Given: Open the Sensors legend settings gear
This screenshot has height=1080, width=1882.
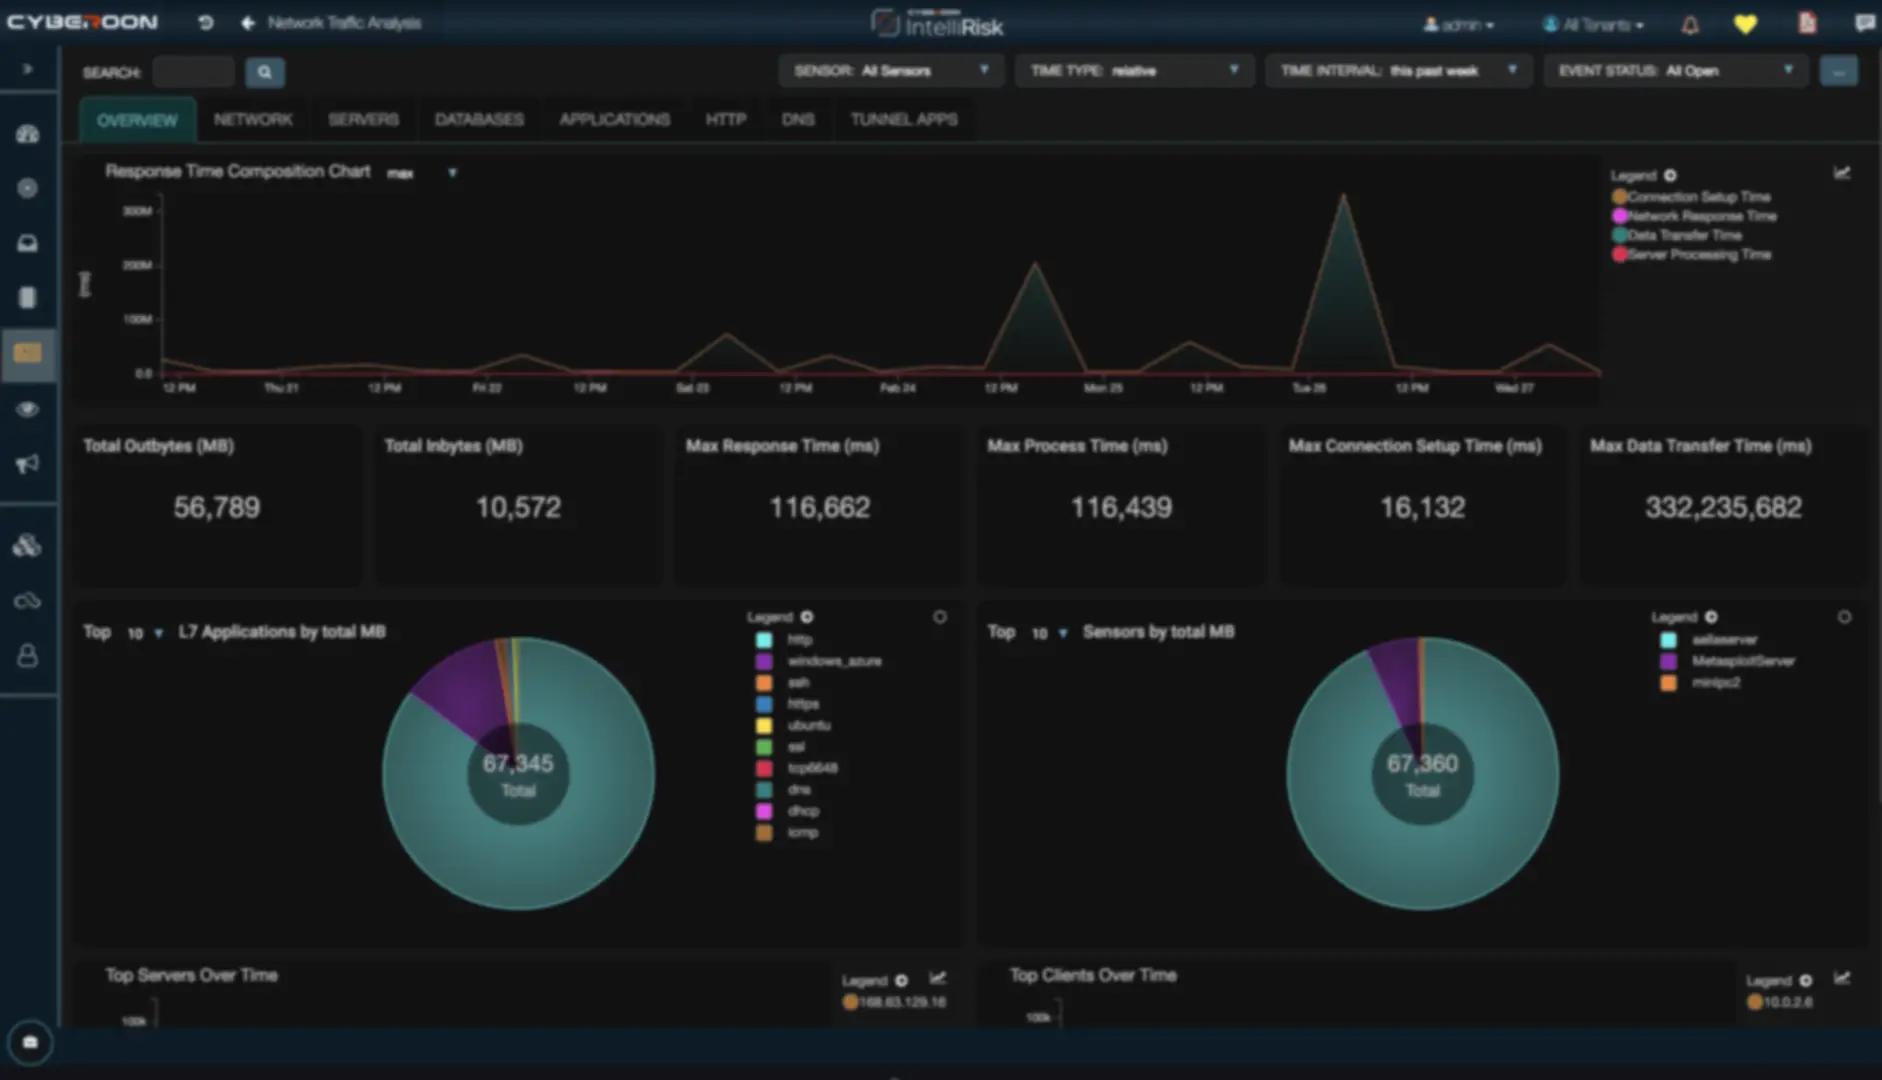Looking at the screenshot, I should 1711,617.
